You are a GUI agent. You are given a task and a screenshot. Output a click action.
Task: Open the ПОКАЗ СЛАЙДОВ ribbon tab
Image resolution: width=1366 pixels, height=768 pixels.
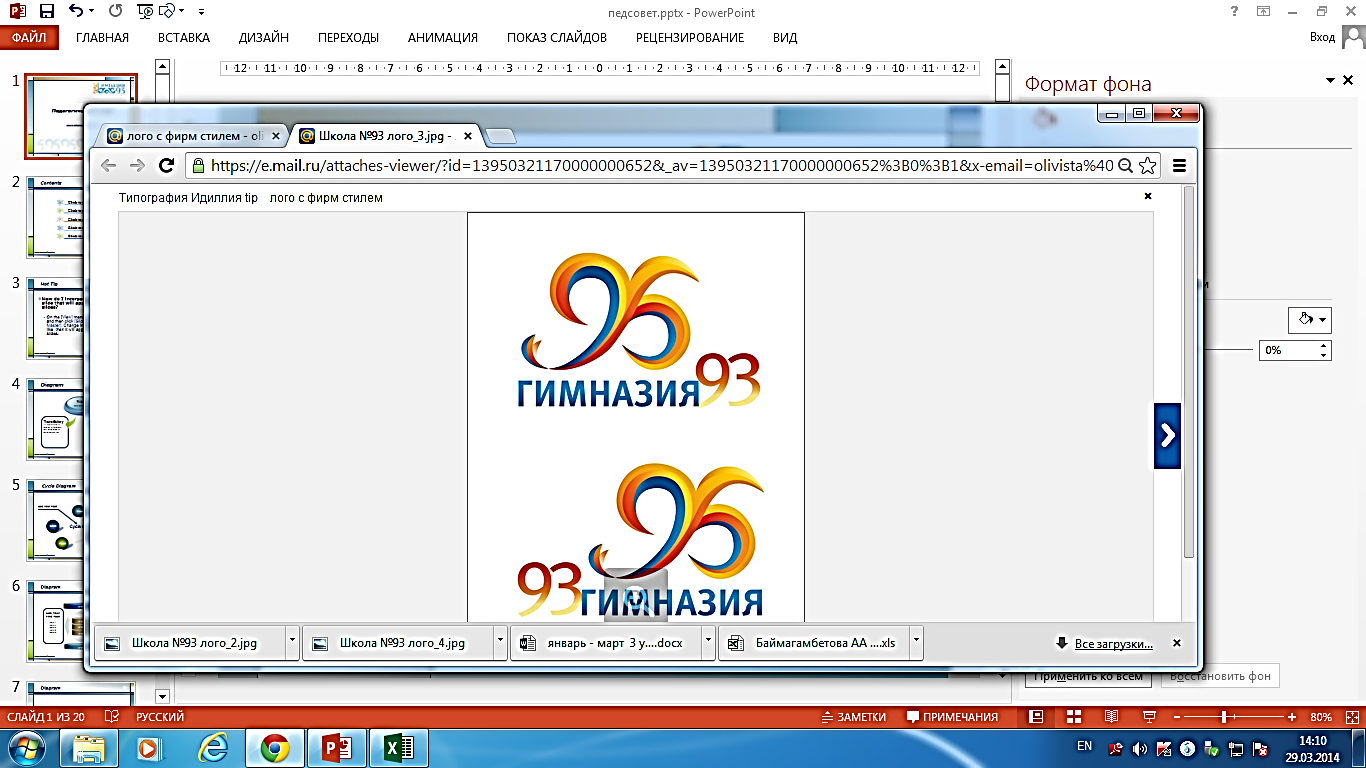point(557,38)
